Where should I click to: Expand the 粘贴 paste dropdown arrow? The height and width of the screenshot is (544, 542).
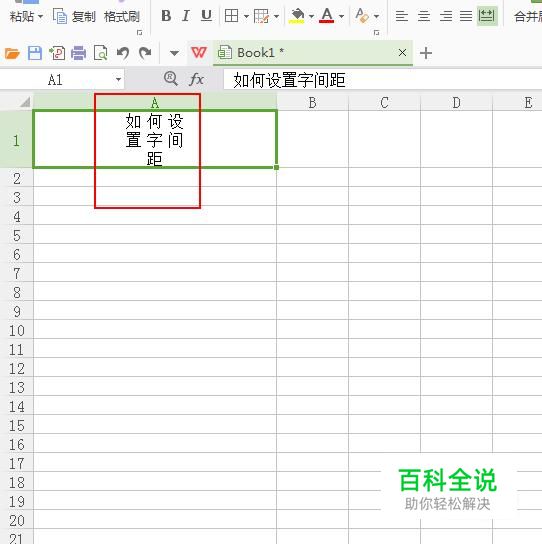click(40, 16)
